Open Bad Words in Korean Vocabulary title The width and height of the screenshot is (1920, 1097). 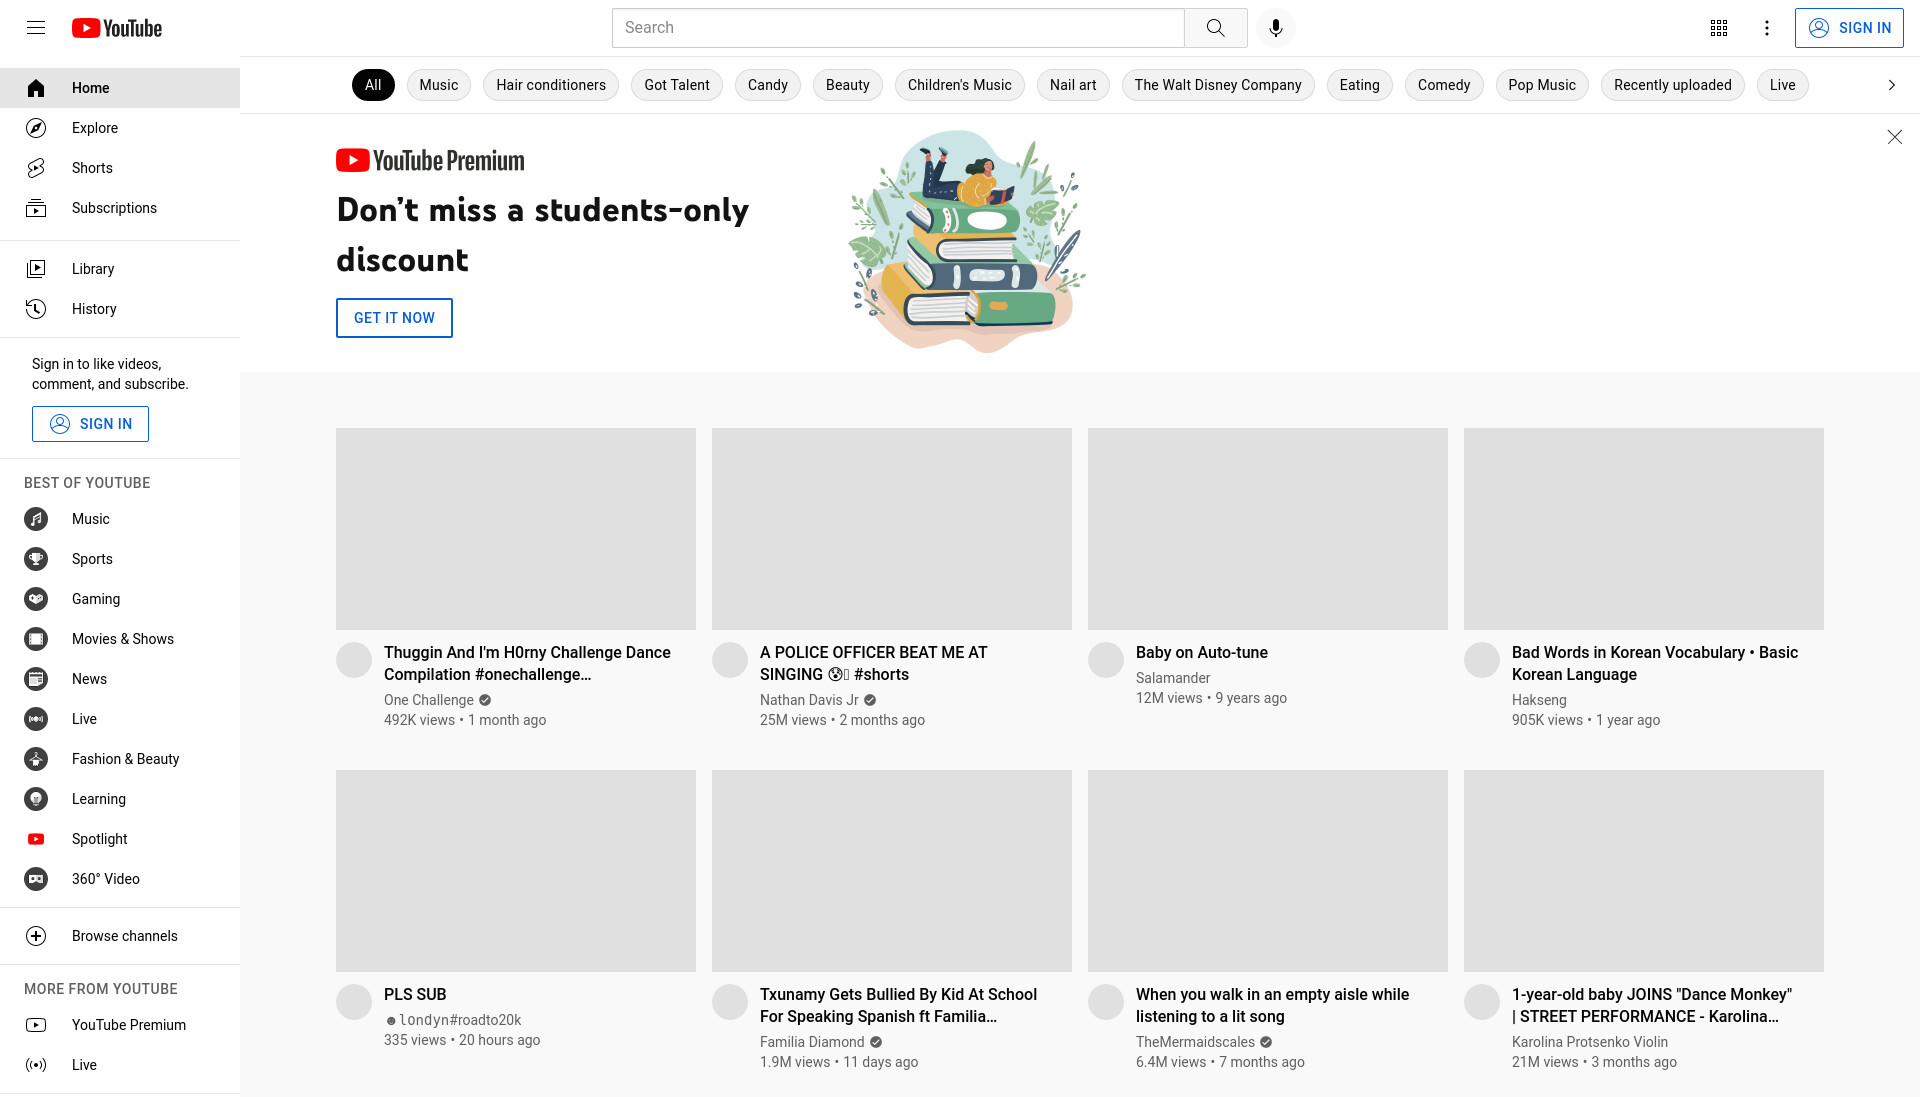[1655, 663]
